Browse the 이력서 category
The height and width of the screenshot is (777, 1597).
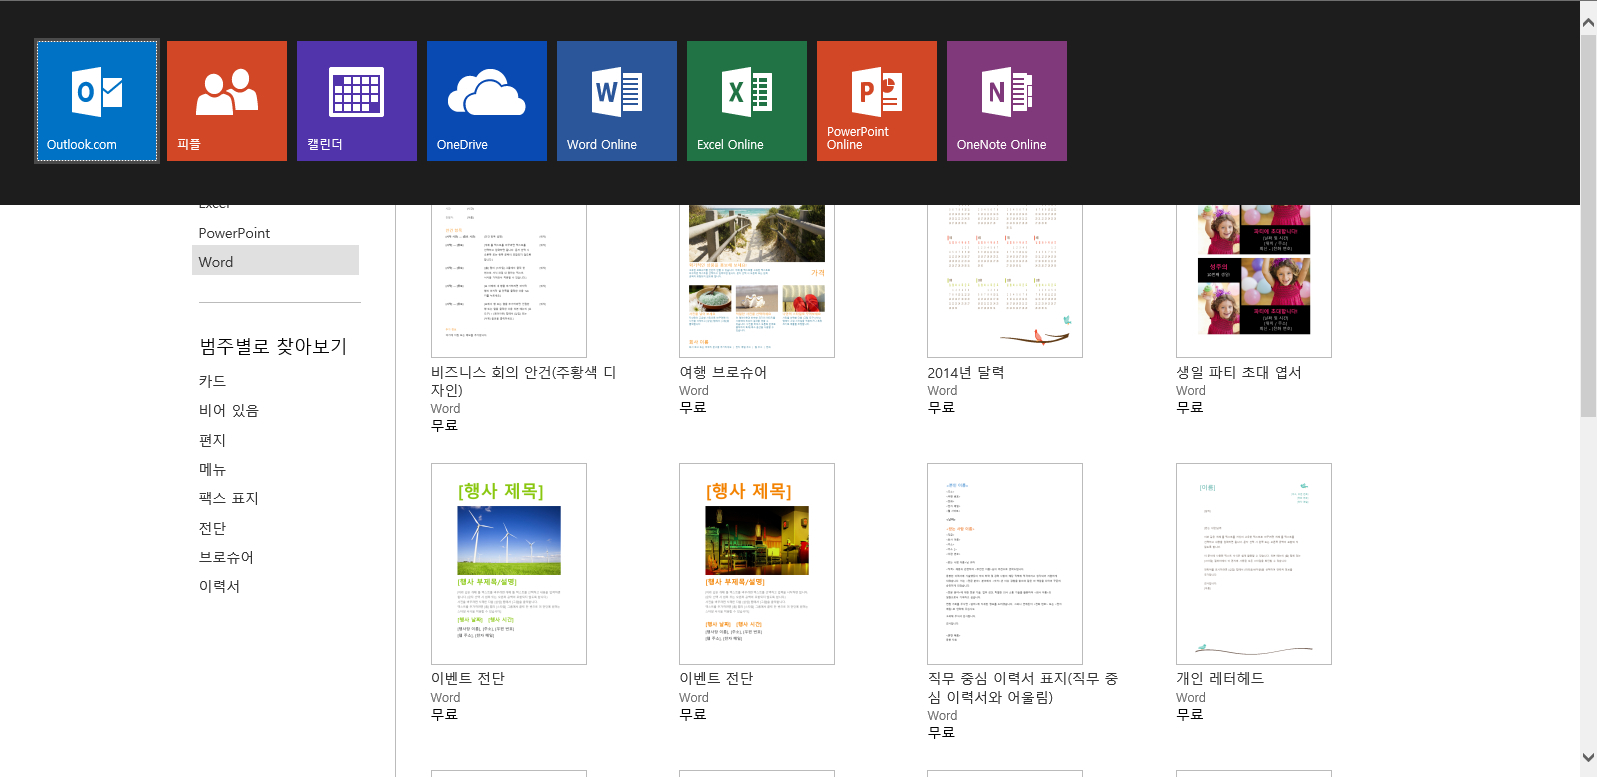[219, 586]
